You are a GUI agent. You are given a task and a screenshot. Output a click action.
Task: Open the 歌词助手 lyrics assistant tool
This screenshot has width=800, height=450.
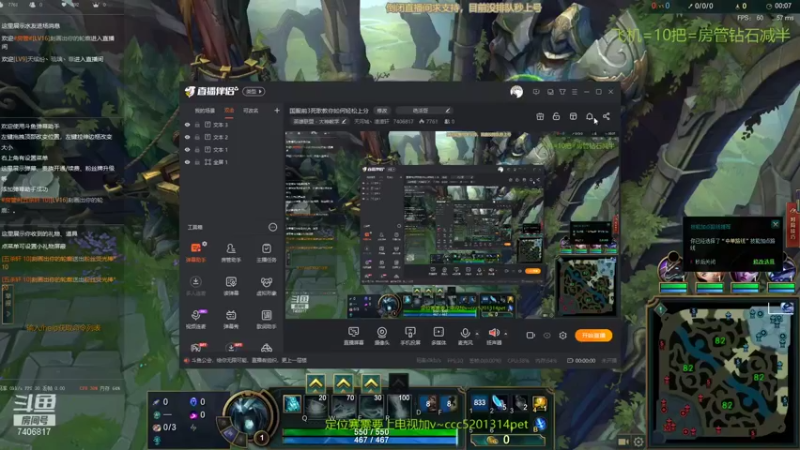266,319
